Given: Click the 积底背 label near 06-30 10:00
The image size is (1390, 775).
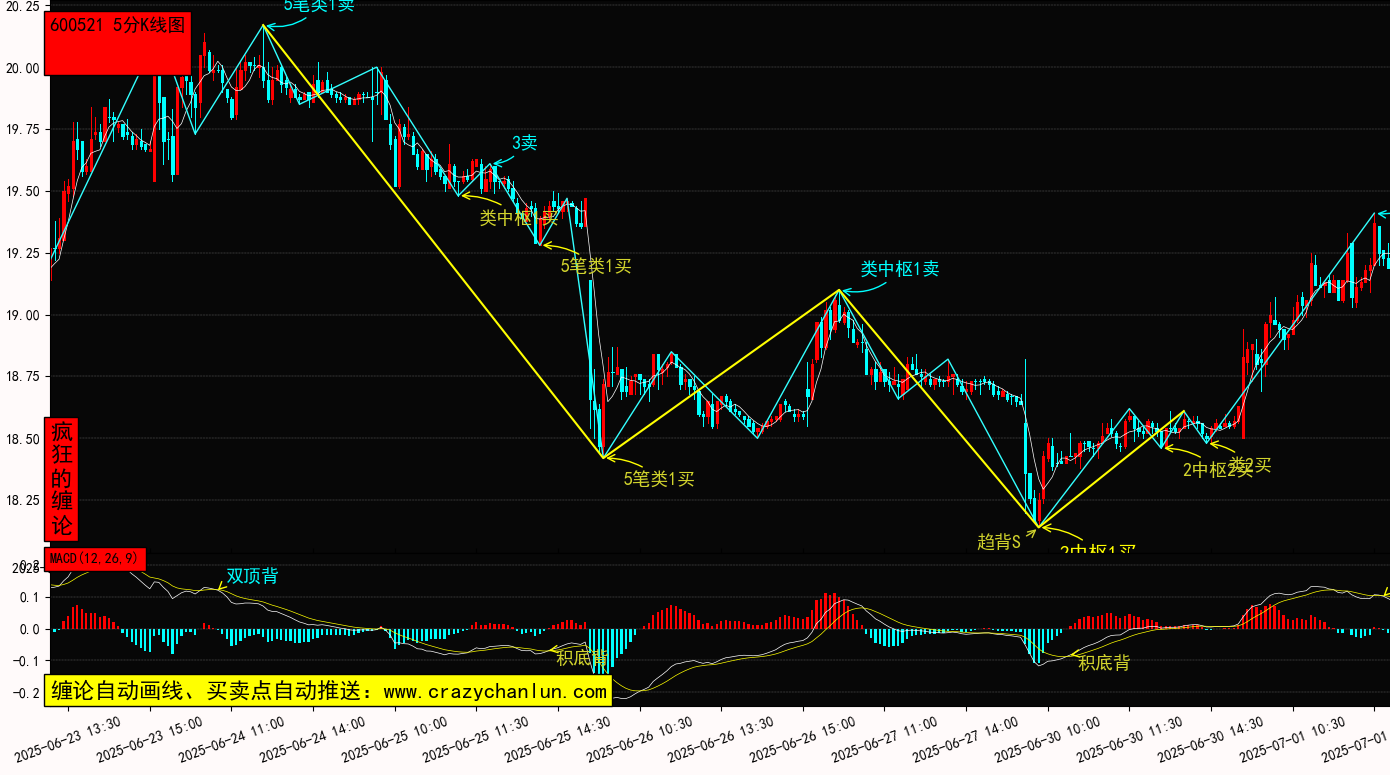Looking at the screenshot, I should (1104, 662).
